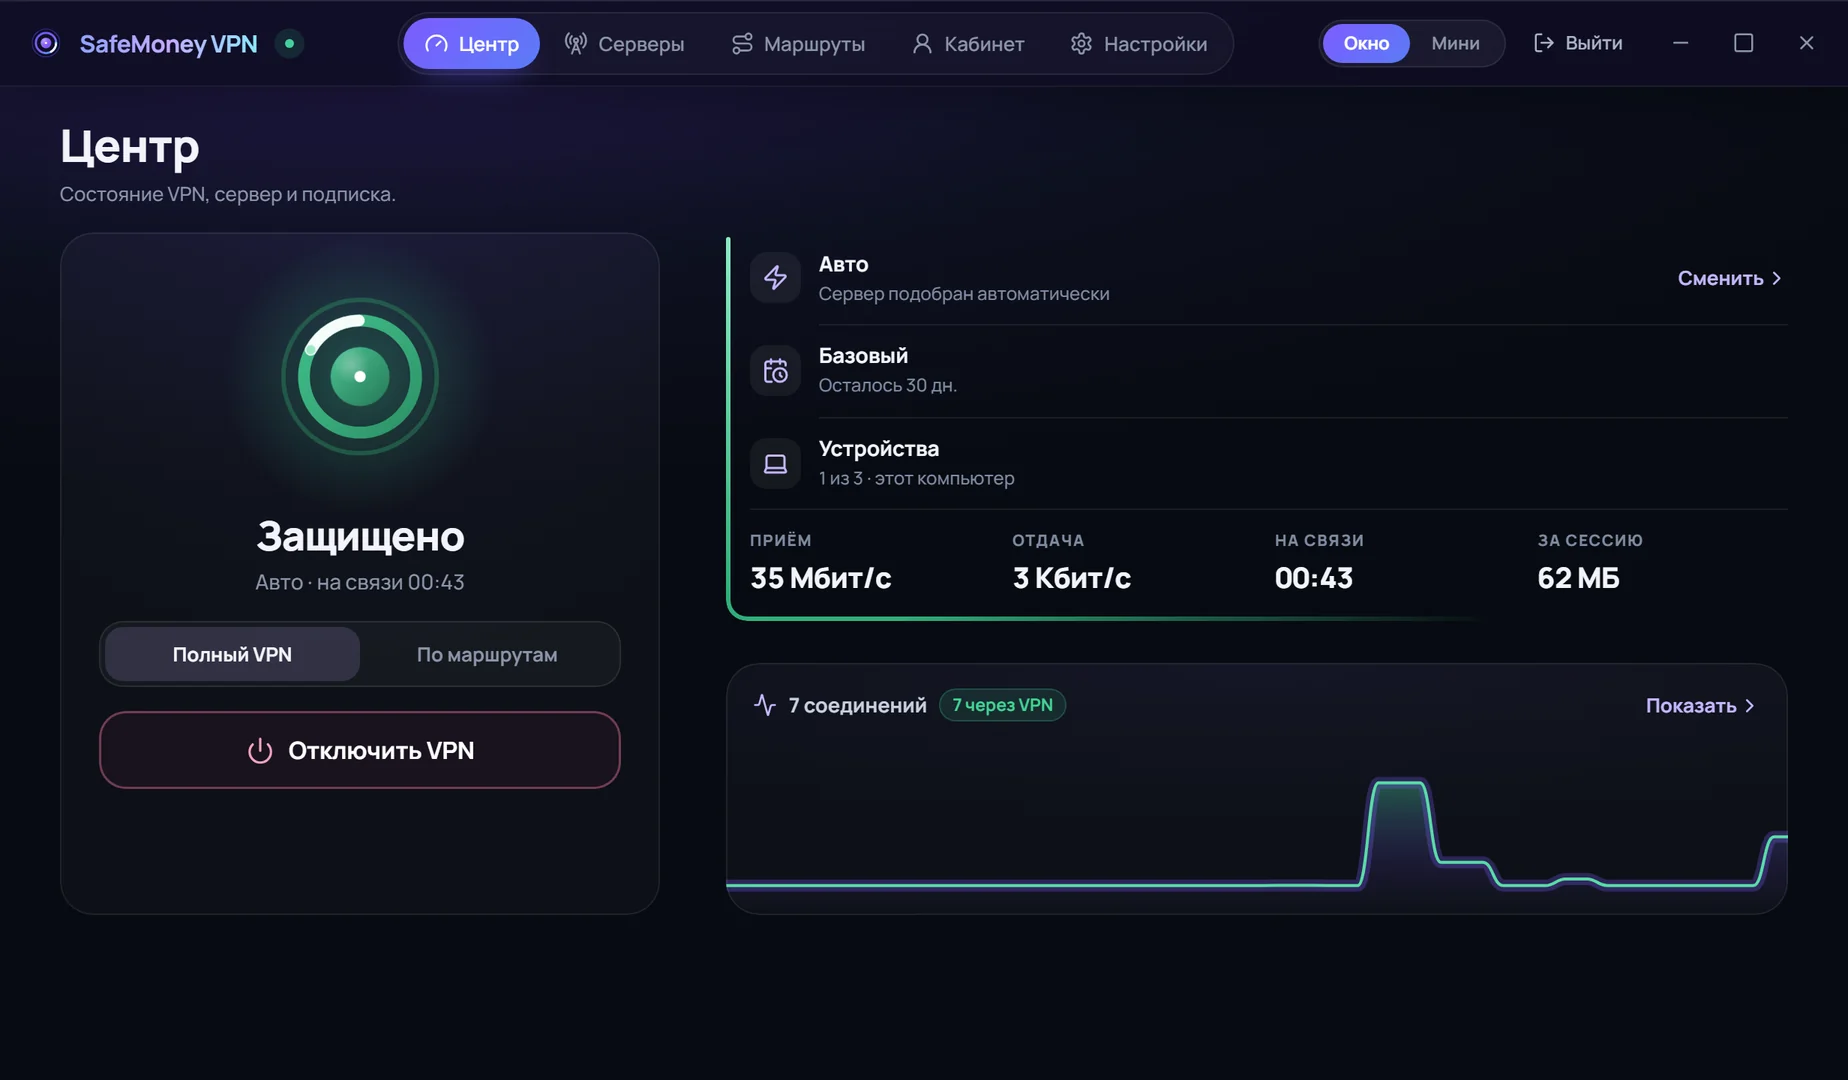The image size is (1848, 1080).
Task: Click the Осталось 30 дн. text
Action: point(887,385)
